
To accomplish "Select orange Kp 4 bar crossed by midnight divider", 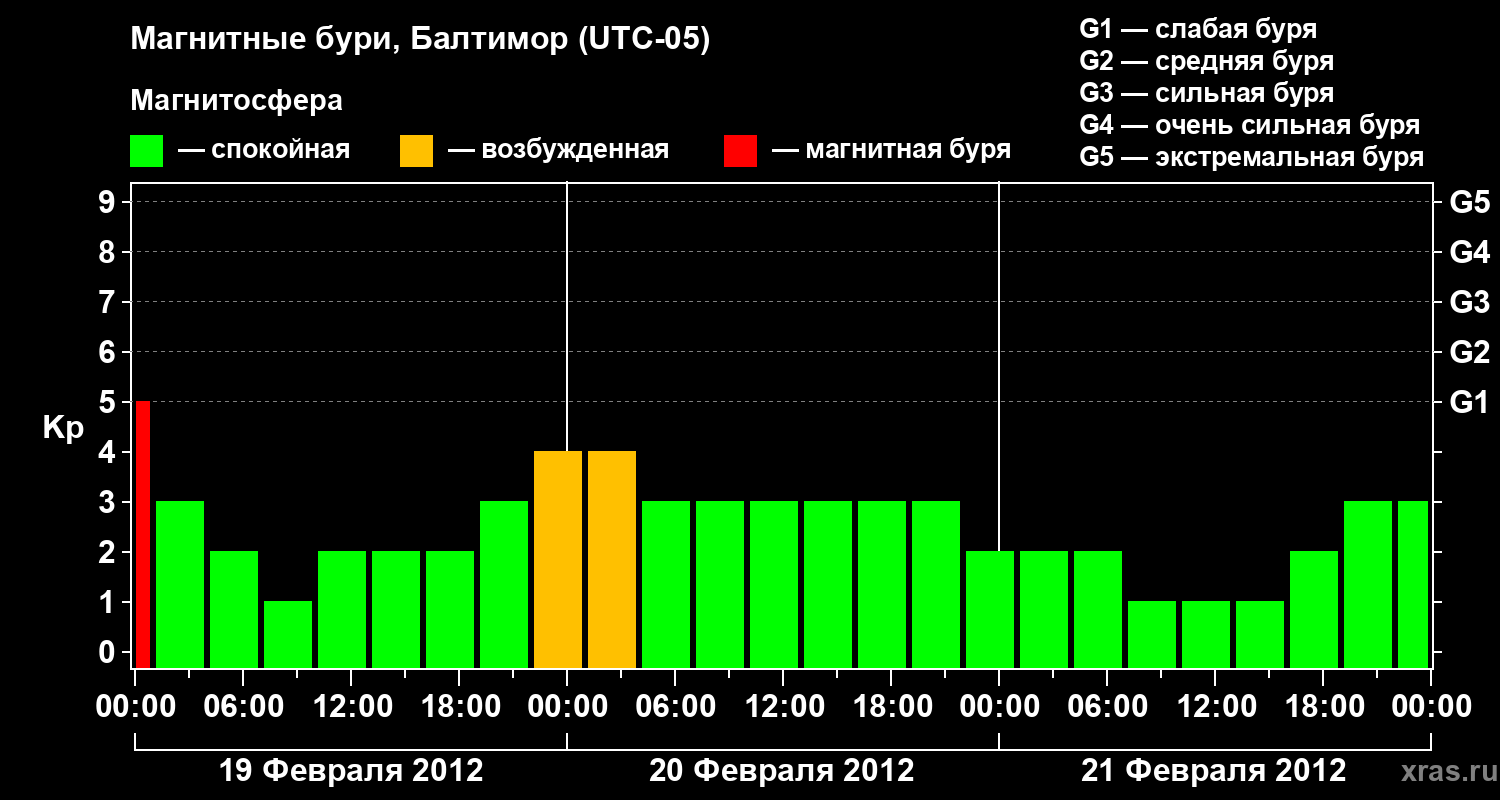I will [558, 559].
